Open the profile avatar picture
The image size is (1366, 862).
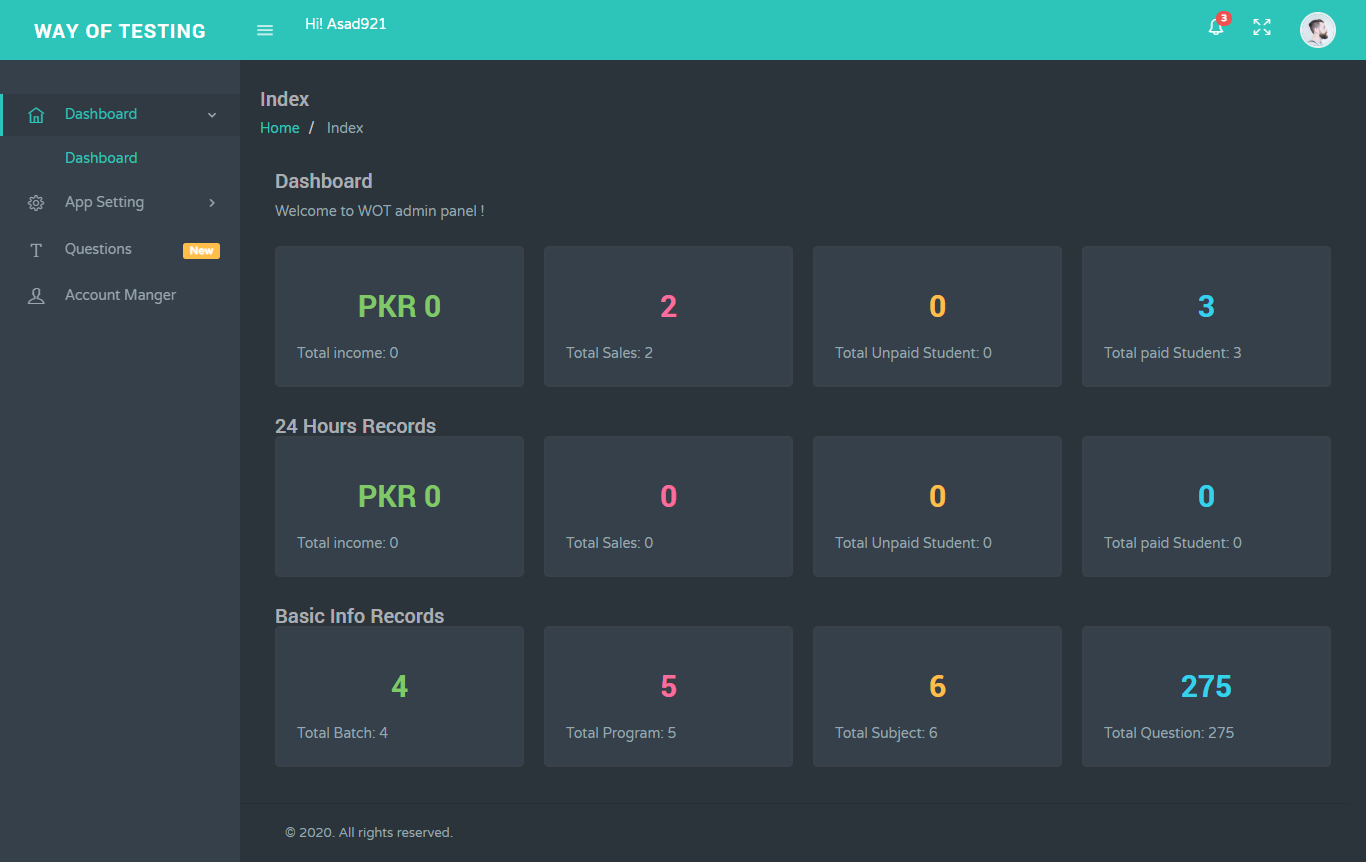1317,29
